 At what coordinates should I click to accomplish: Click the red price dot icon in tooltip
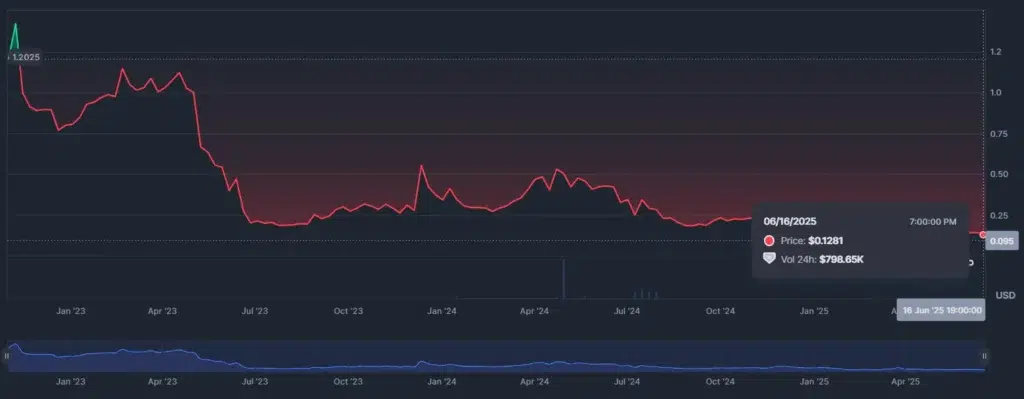click(x=769, y=241)
